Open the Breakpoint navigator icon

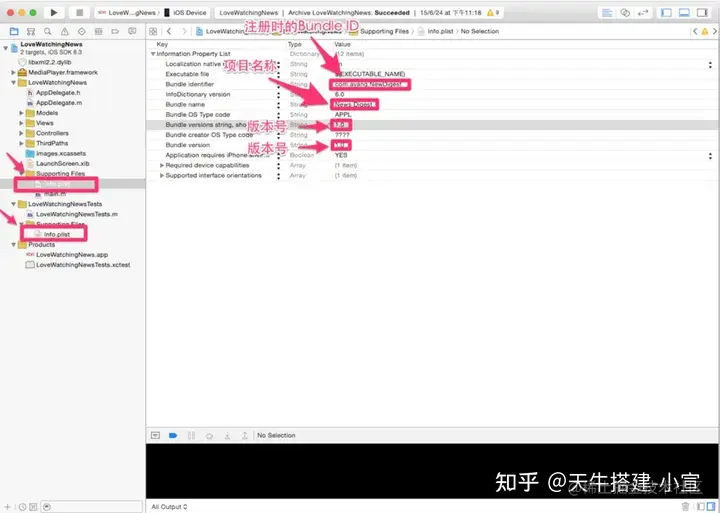[x=115, y=31]
